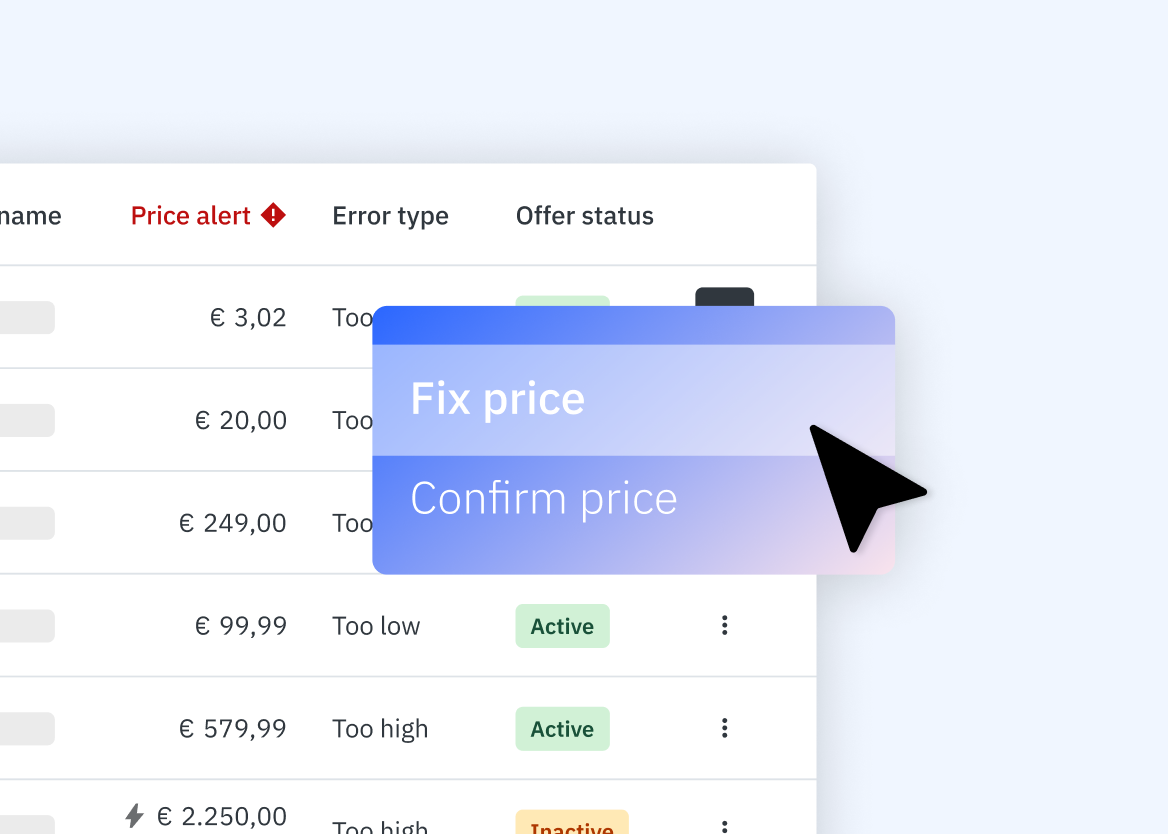Screen dimensions: 1168x834
Task: Select "Fix price" from the context menu
Action: click(497, 398)
